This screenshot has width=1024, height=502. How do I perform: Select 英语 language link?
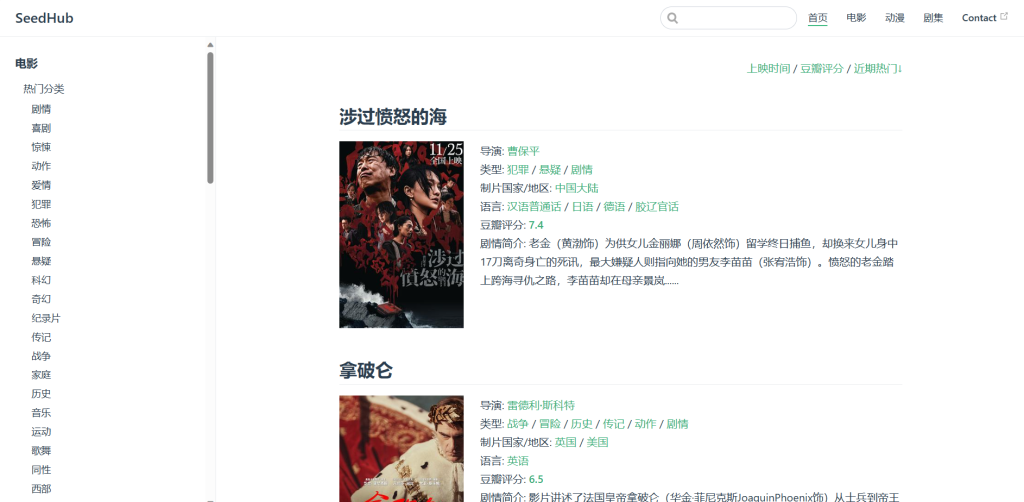pyautogui.click(x=518, y=461)
